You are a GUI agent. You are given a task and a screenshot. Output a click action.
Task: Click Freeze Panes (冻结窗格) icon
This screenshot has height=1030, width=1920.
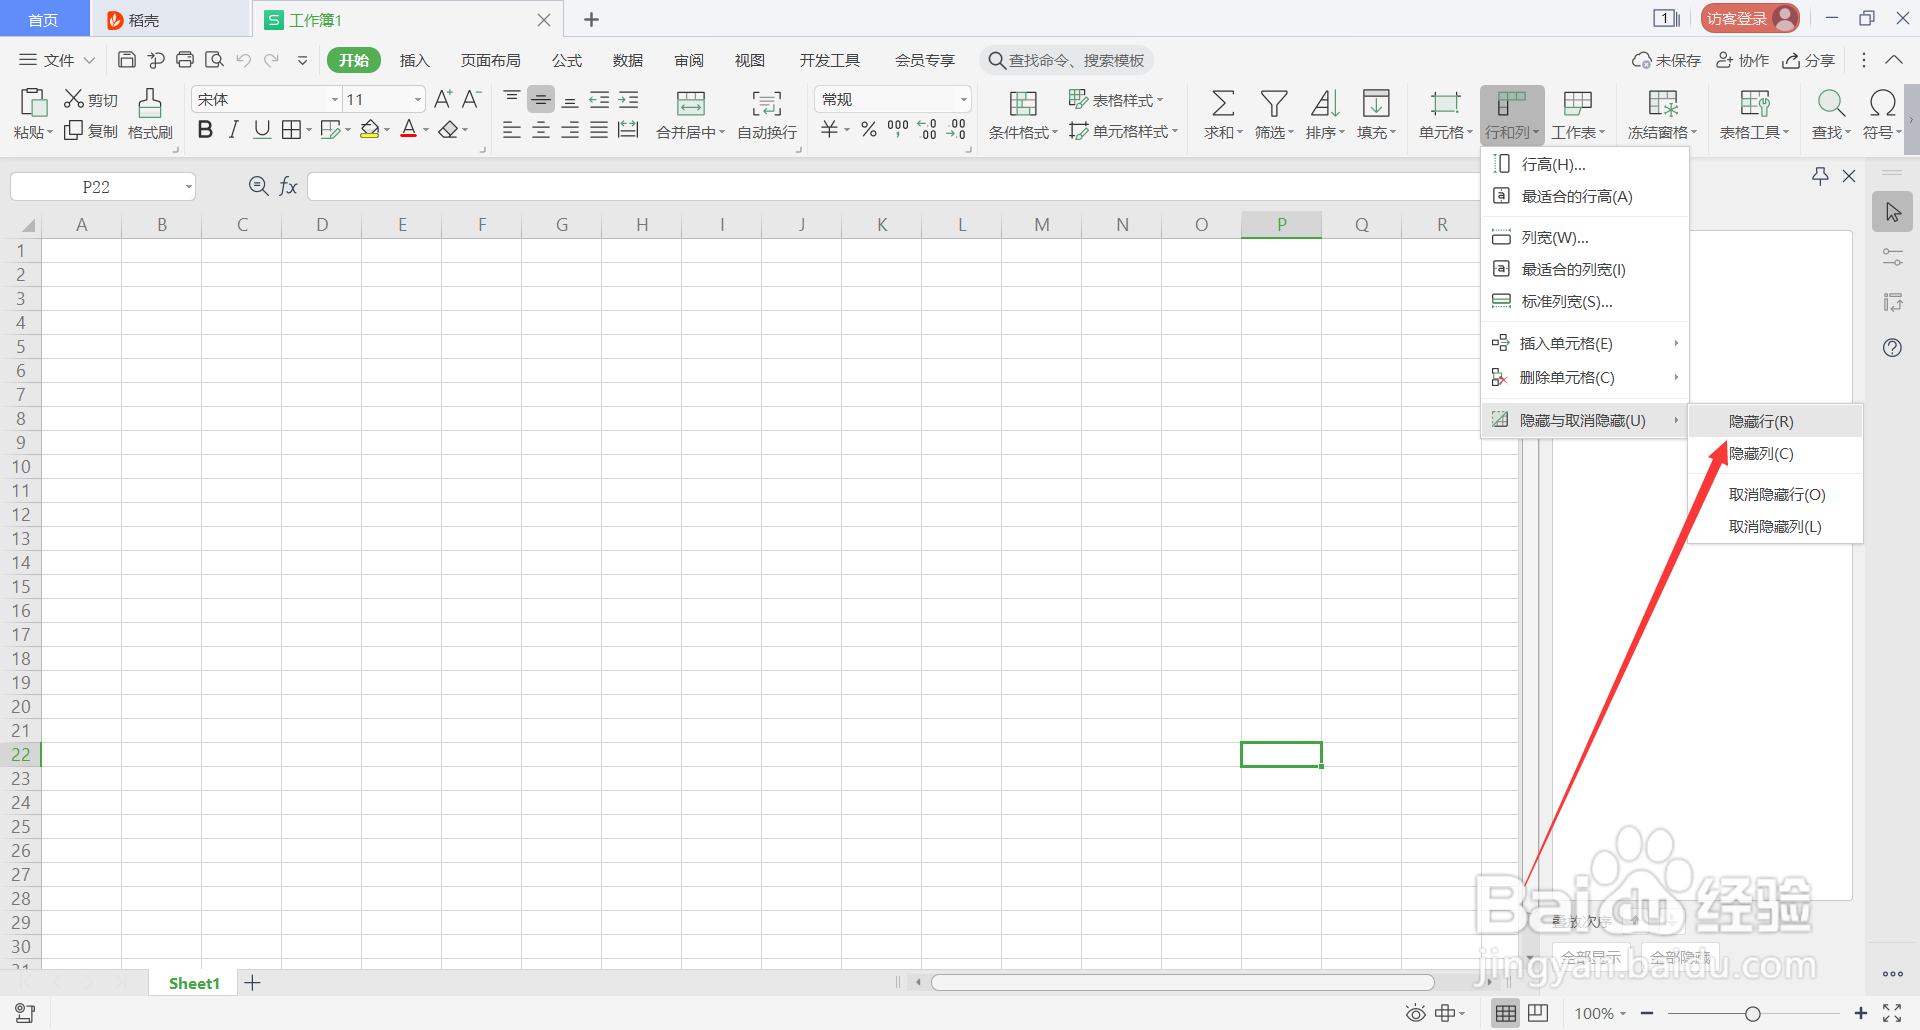pos(1663,103)
